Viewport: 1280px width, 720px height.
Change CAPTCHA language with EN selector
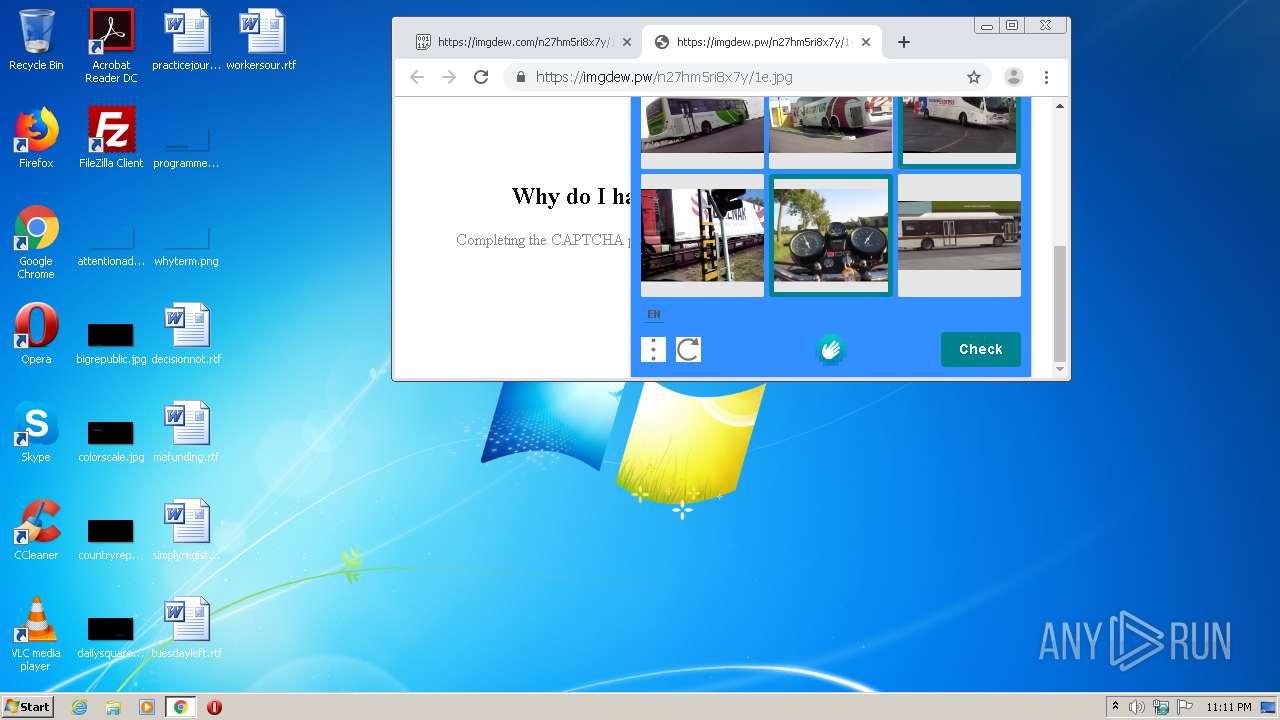coord(653,314)
